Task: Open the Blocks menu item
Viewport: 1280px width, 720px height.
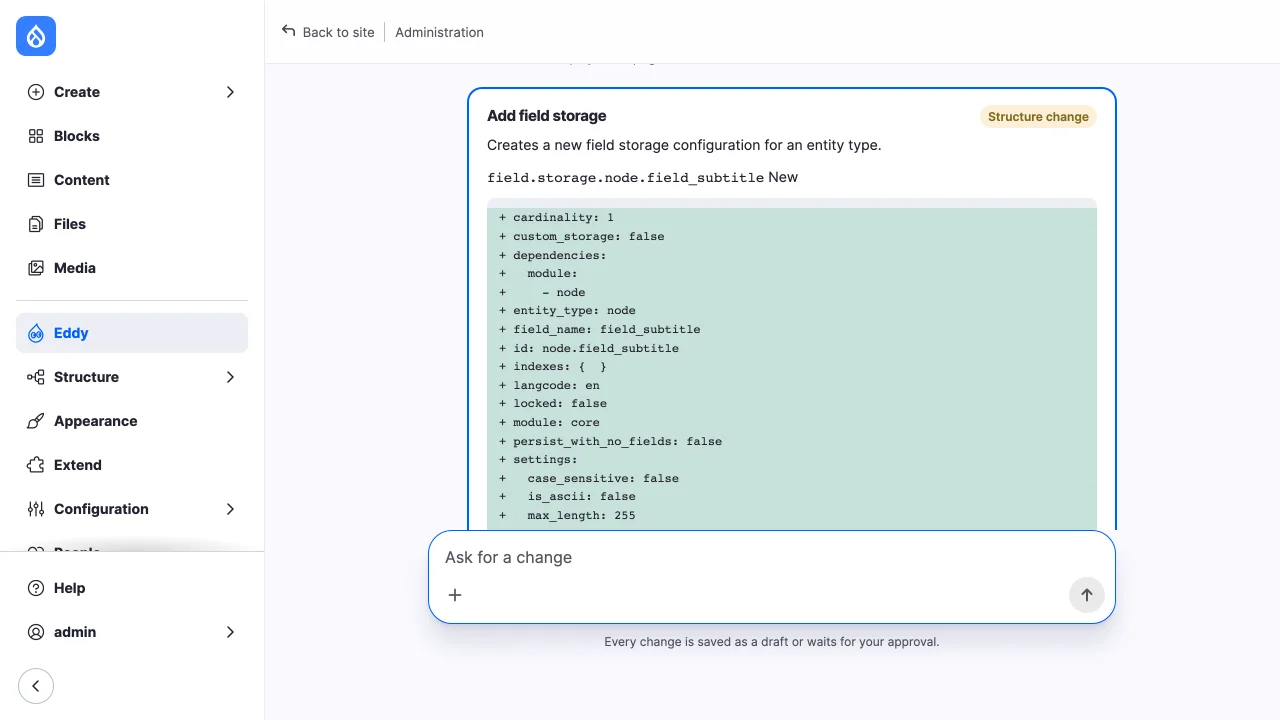Action: [x=132, y=136]
